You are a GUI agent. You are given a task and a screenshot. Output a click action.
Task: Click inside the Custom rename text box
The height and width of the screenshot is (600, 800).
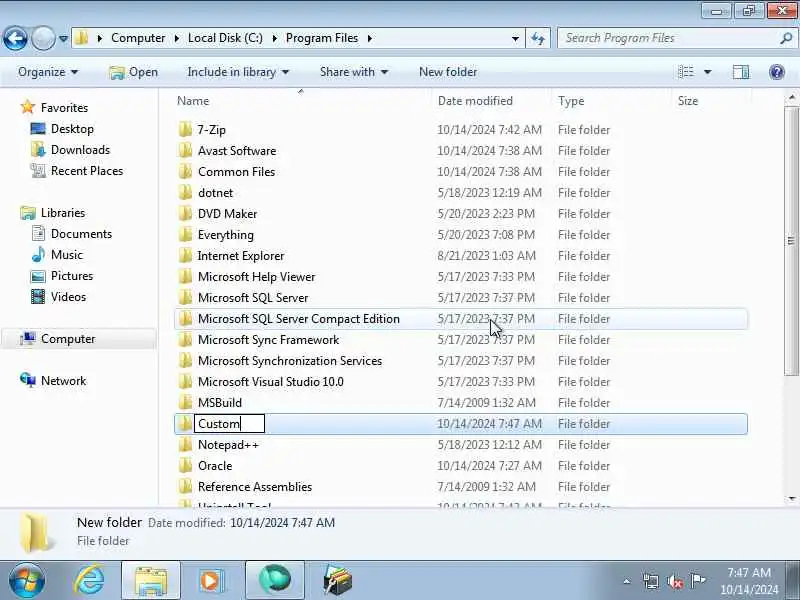(229, 424)
